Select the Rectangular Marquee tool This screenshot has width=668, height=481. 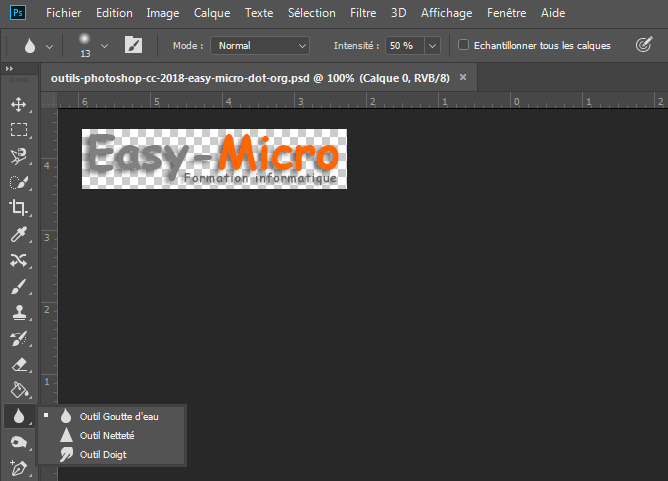click(18, 130)
